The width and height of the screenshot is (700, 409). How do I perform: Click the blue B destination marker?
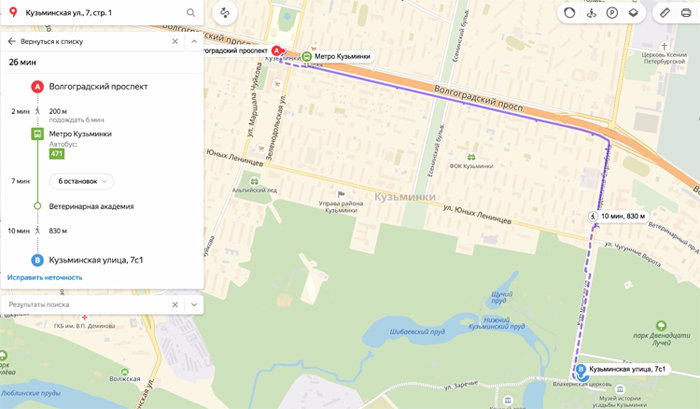581,370
